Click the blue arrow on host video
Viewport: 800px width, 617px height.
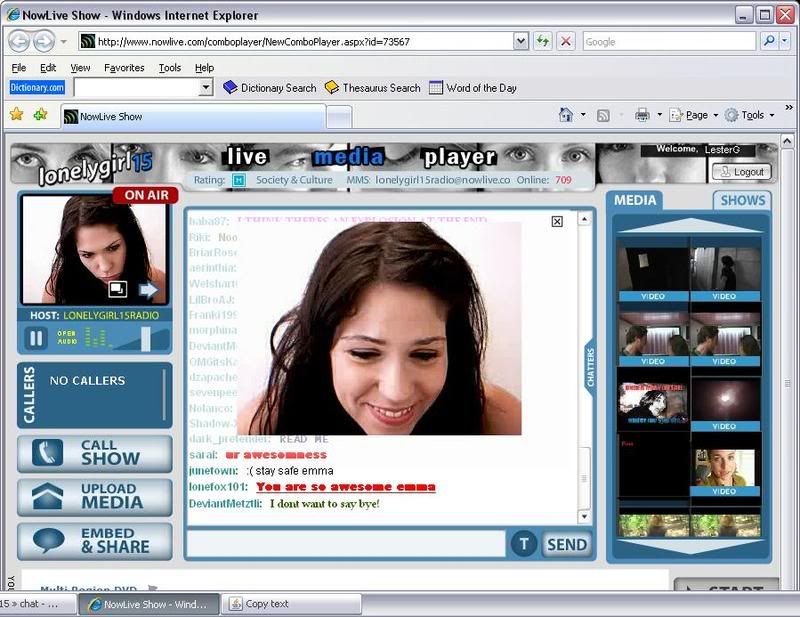(x=148, y=290)
